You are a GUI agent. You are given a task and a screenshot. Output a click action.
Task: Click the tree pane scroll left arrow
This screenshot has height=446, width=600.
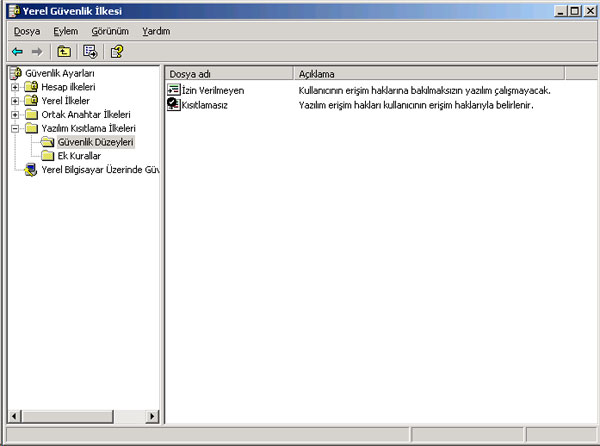(x=15, y=416)
